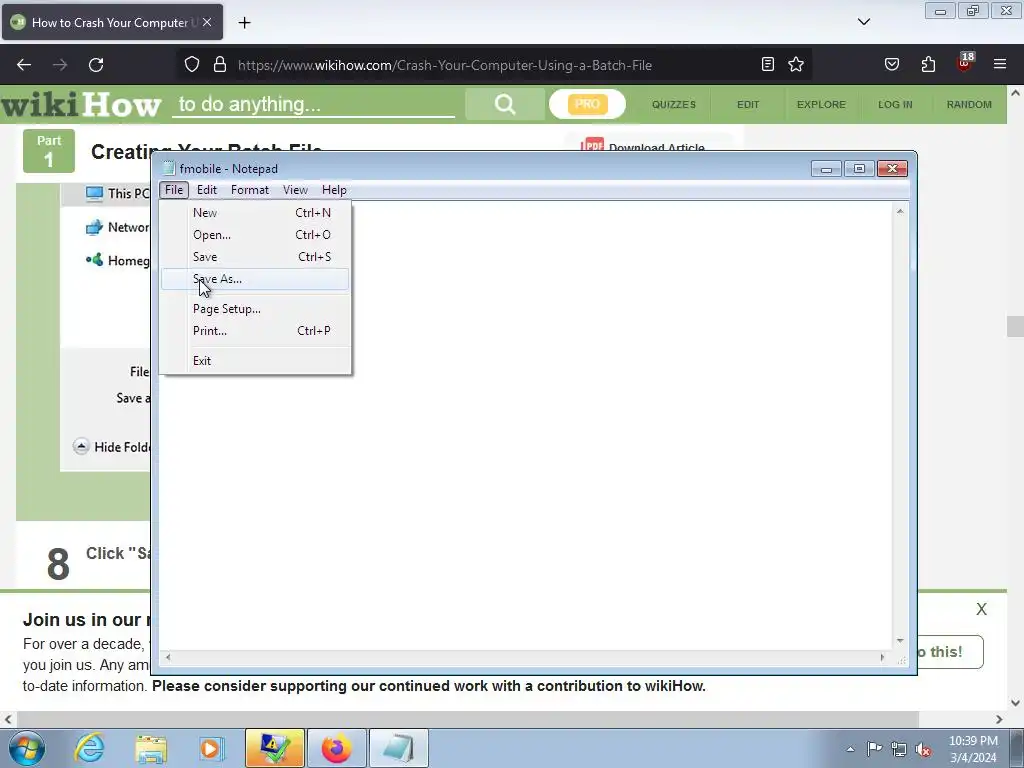Show hidden system tray icons

click(850, 749)
